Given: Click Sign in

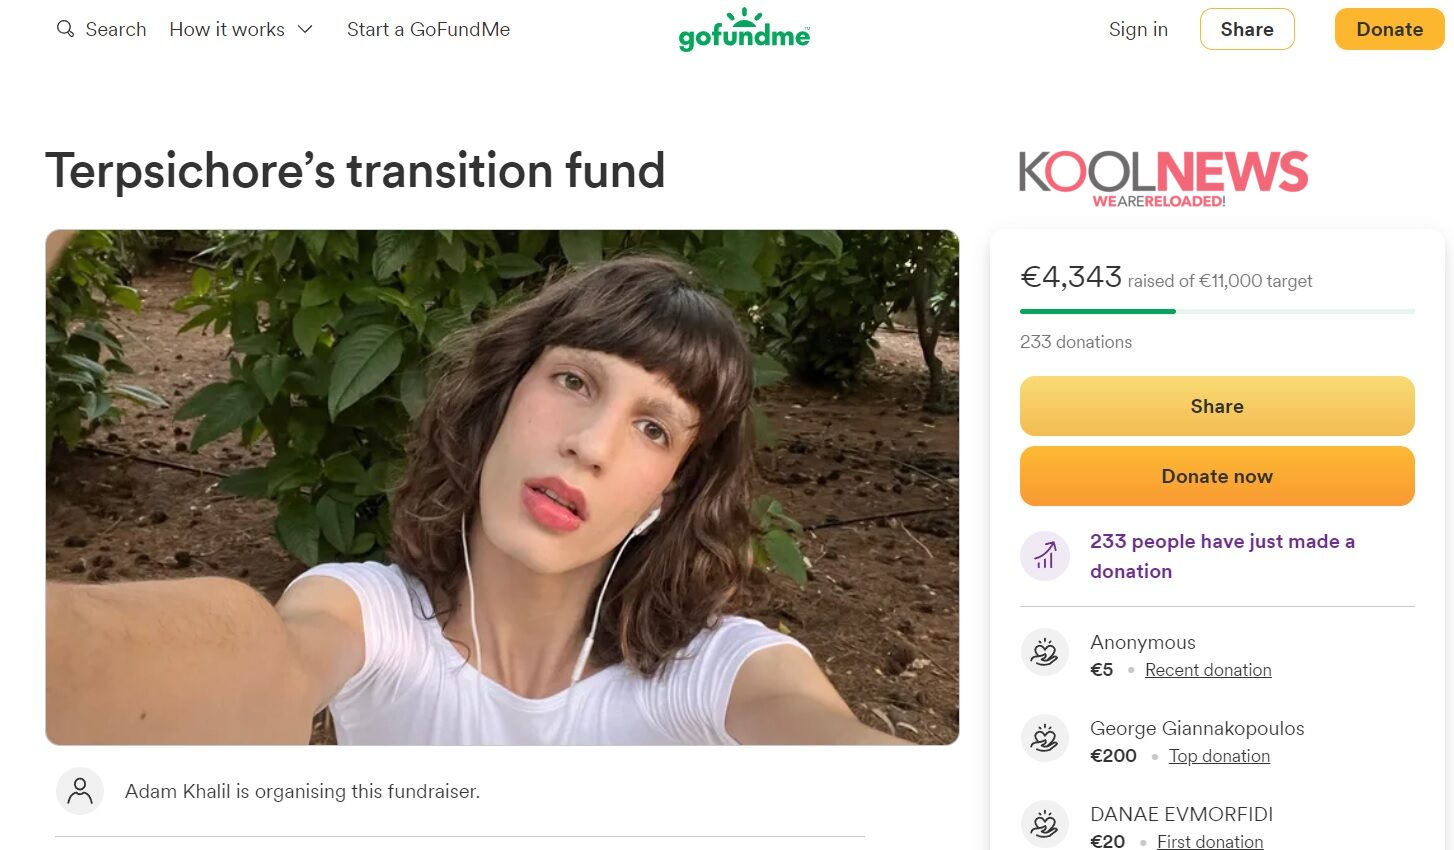Looking at the screenshot, I should click(1138, 30).
